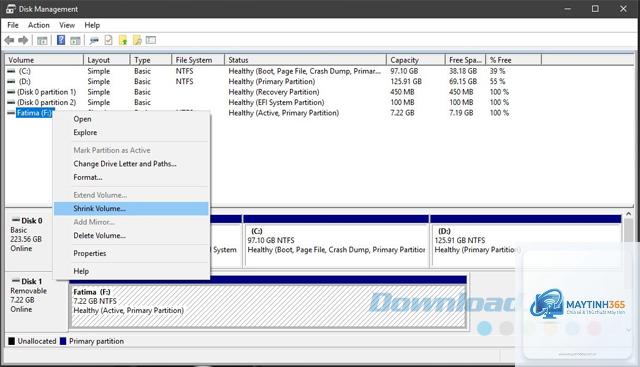Open the Action menu
Viewport: 640px width, 367px height.
pos(39,25)
